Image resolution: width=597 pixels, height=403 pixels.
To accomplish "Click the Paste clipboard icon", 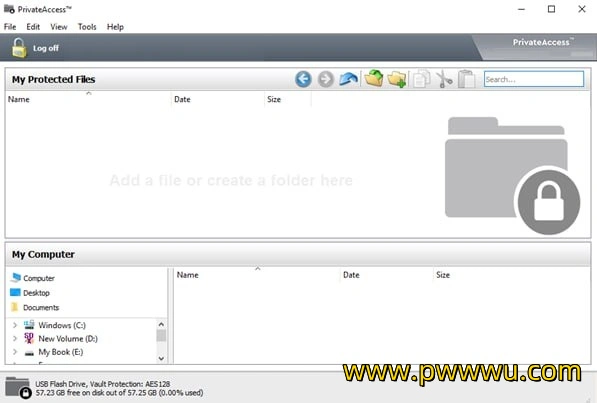I will click(x=466, y=79).
